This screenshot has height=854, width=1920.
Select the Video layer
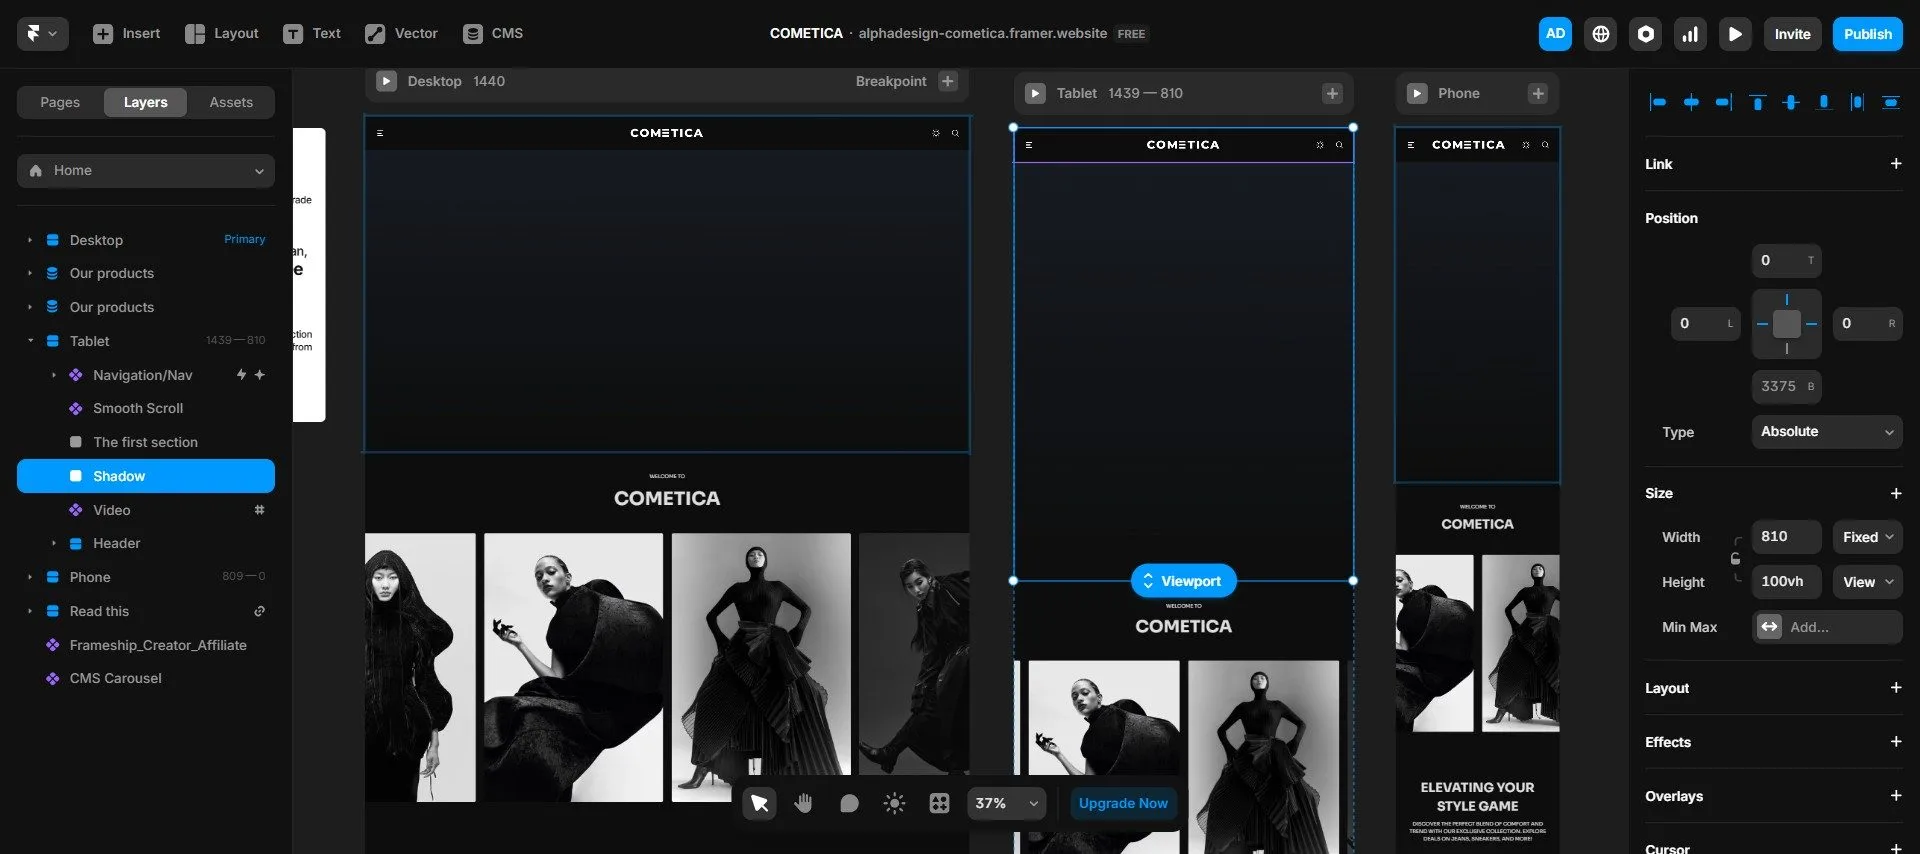(146, 510)
